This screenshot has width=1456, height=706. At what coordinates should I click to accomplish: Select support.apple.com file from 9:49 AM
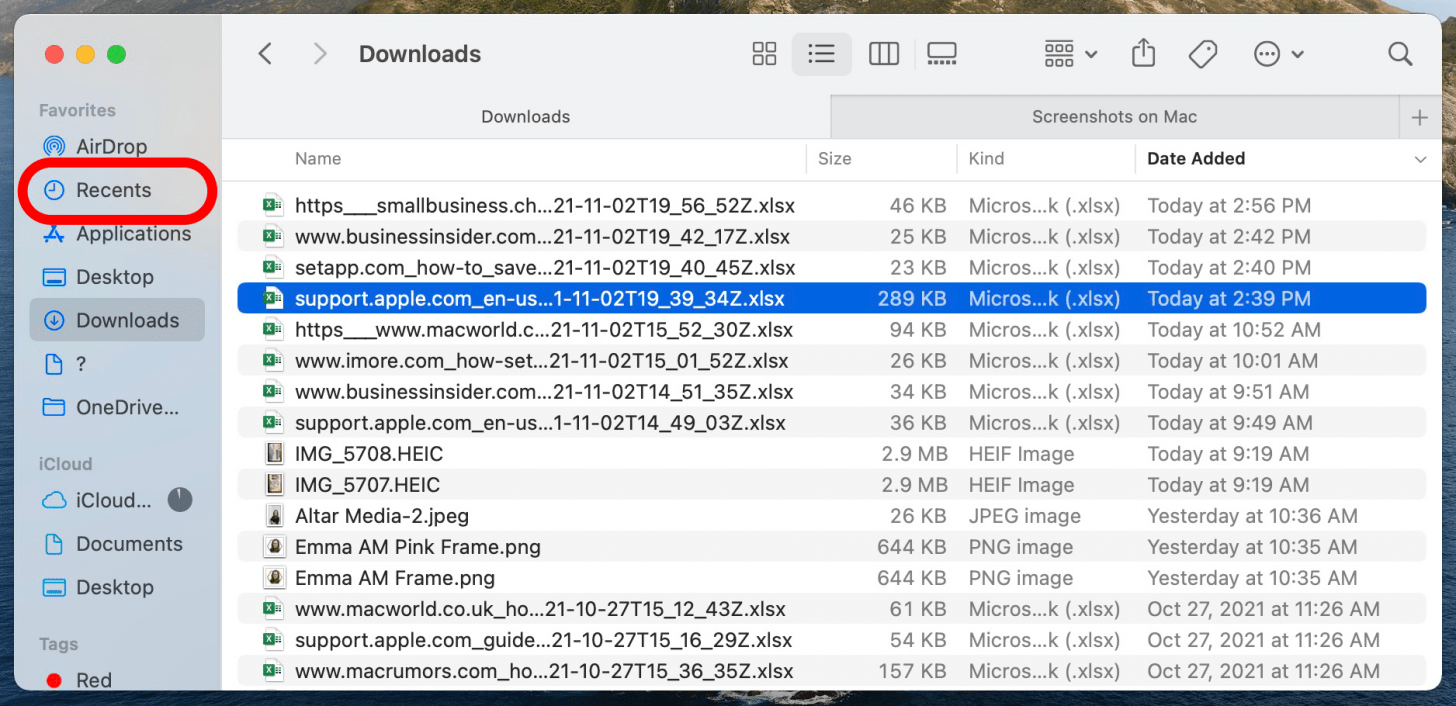[x=832, y=423]
